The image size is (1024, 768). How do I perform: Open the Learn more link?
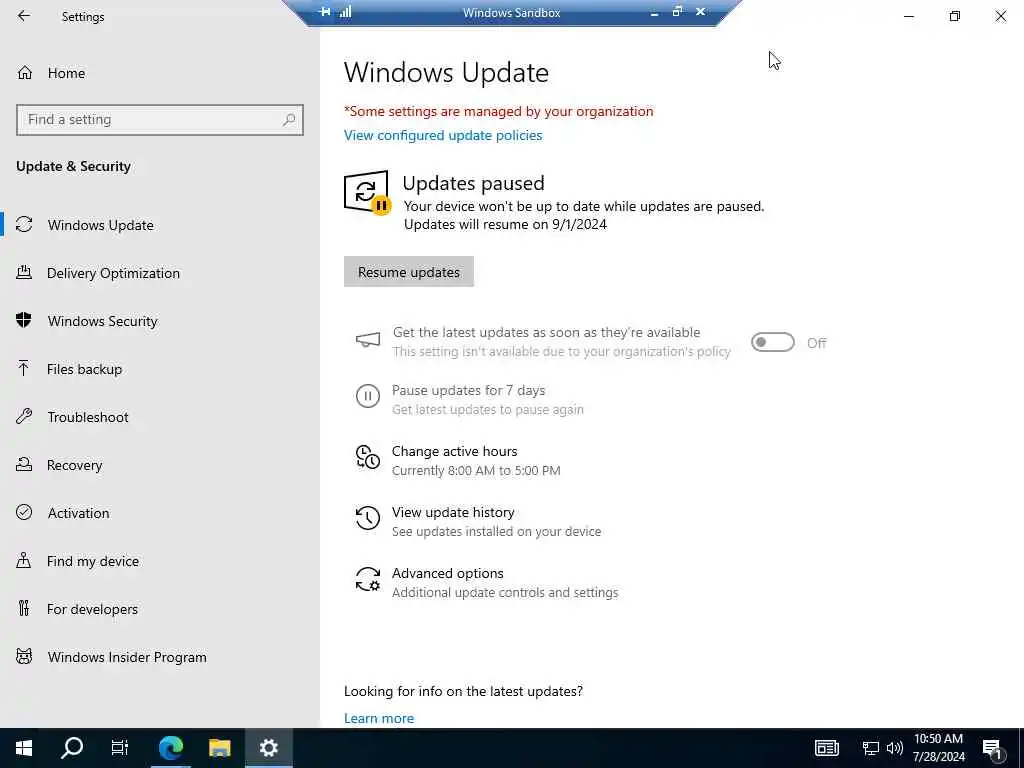[379, 718]
